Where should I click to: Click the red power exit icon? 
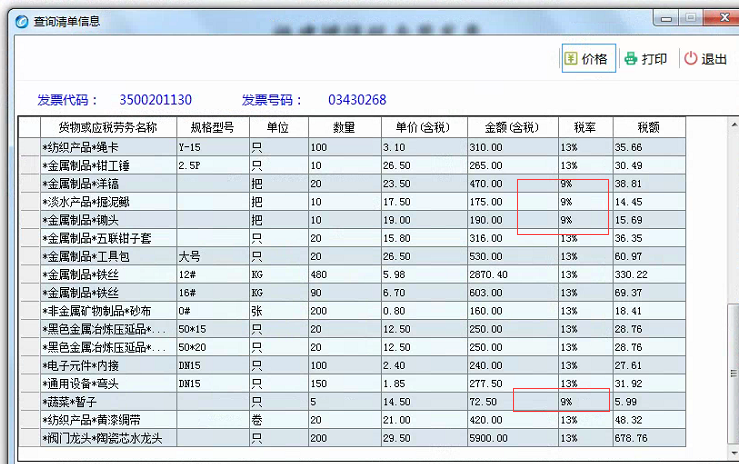690,59
